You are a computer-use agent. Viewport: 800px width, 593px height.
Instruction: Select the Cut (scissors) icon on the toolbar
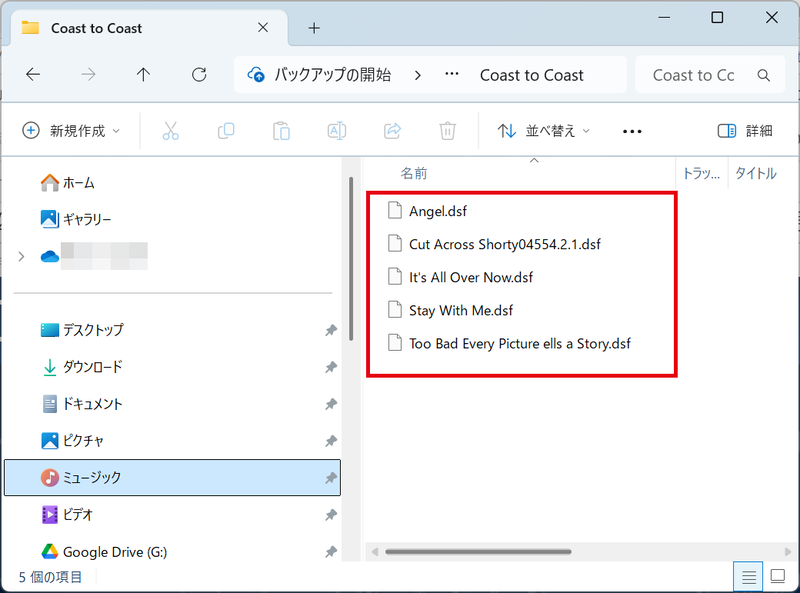[170, 130]
